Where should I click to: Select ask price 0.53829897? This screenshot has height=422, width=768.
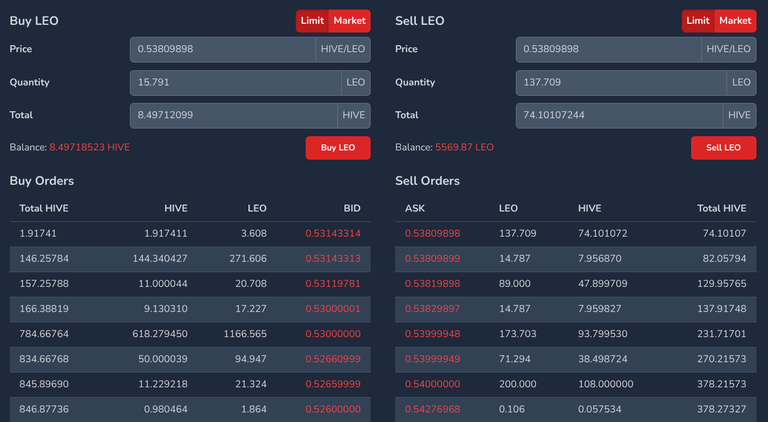(x=432, y=309)
